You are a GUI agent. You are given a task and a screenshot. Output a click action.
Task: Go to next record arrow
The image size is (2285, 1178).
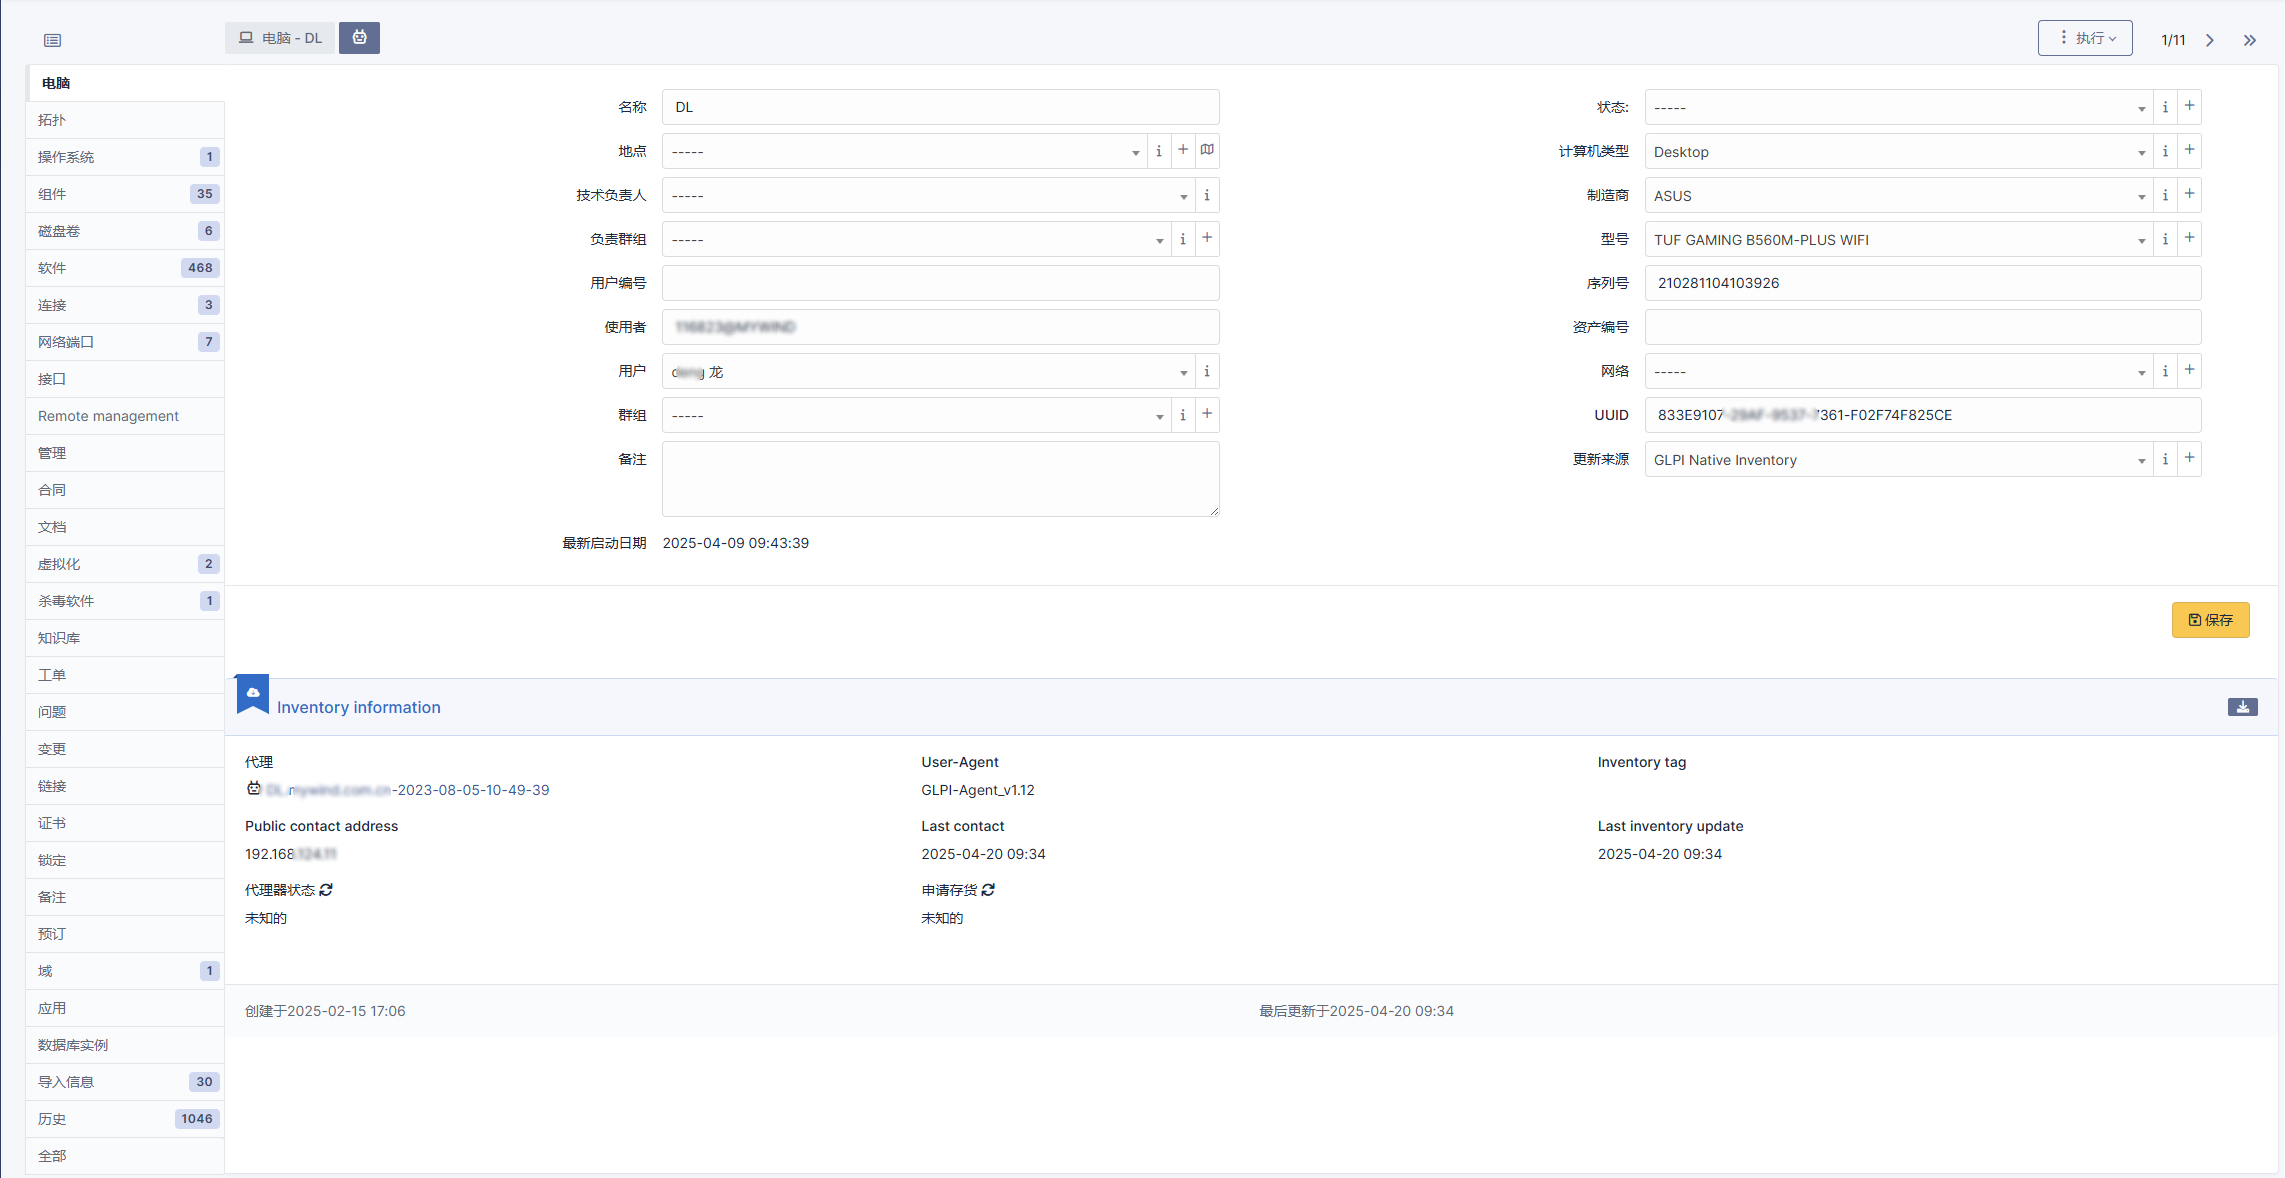pos(2210,40)
